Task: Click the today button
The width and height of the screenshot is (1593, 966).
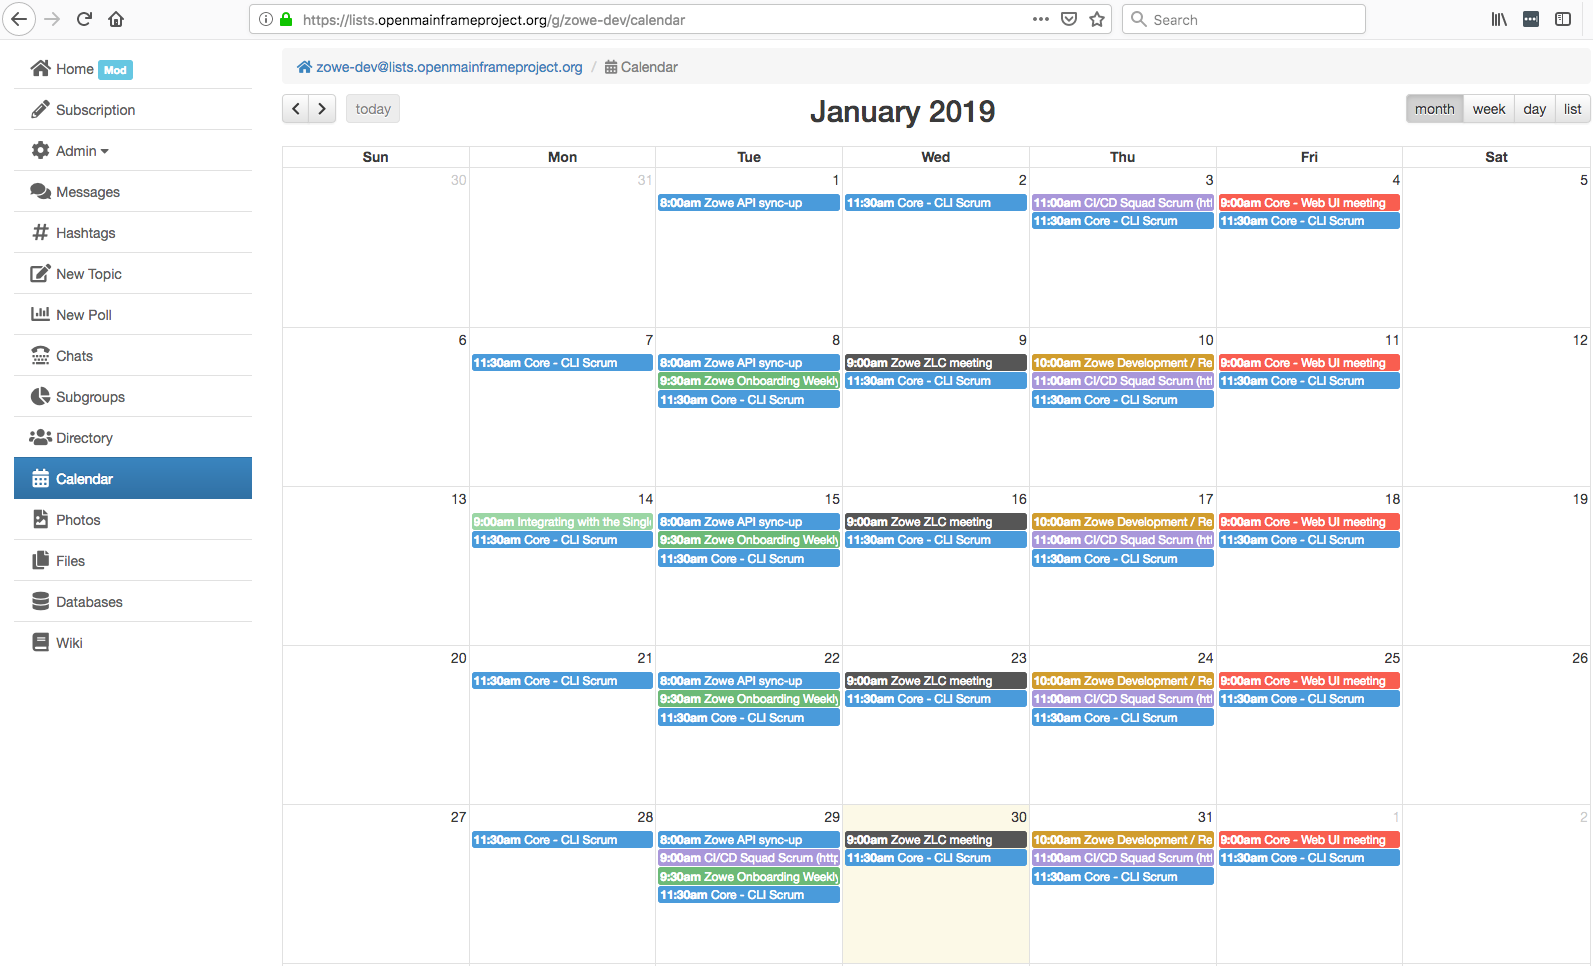Action: click(x=373, y=109)
